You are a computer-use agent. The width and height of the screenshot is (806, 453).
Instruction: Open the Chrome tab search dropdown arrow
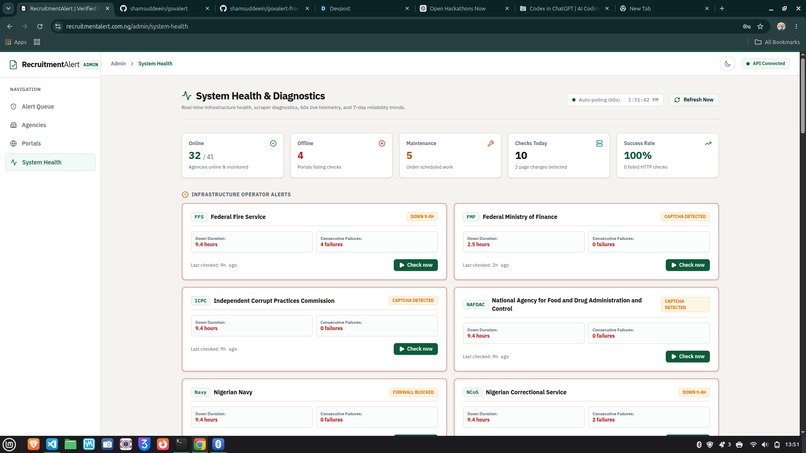click(x=8, y=8)
